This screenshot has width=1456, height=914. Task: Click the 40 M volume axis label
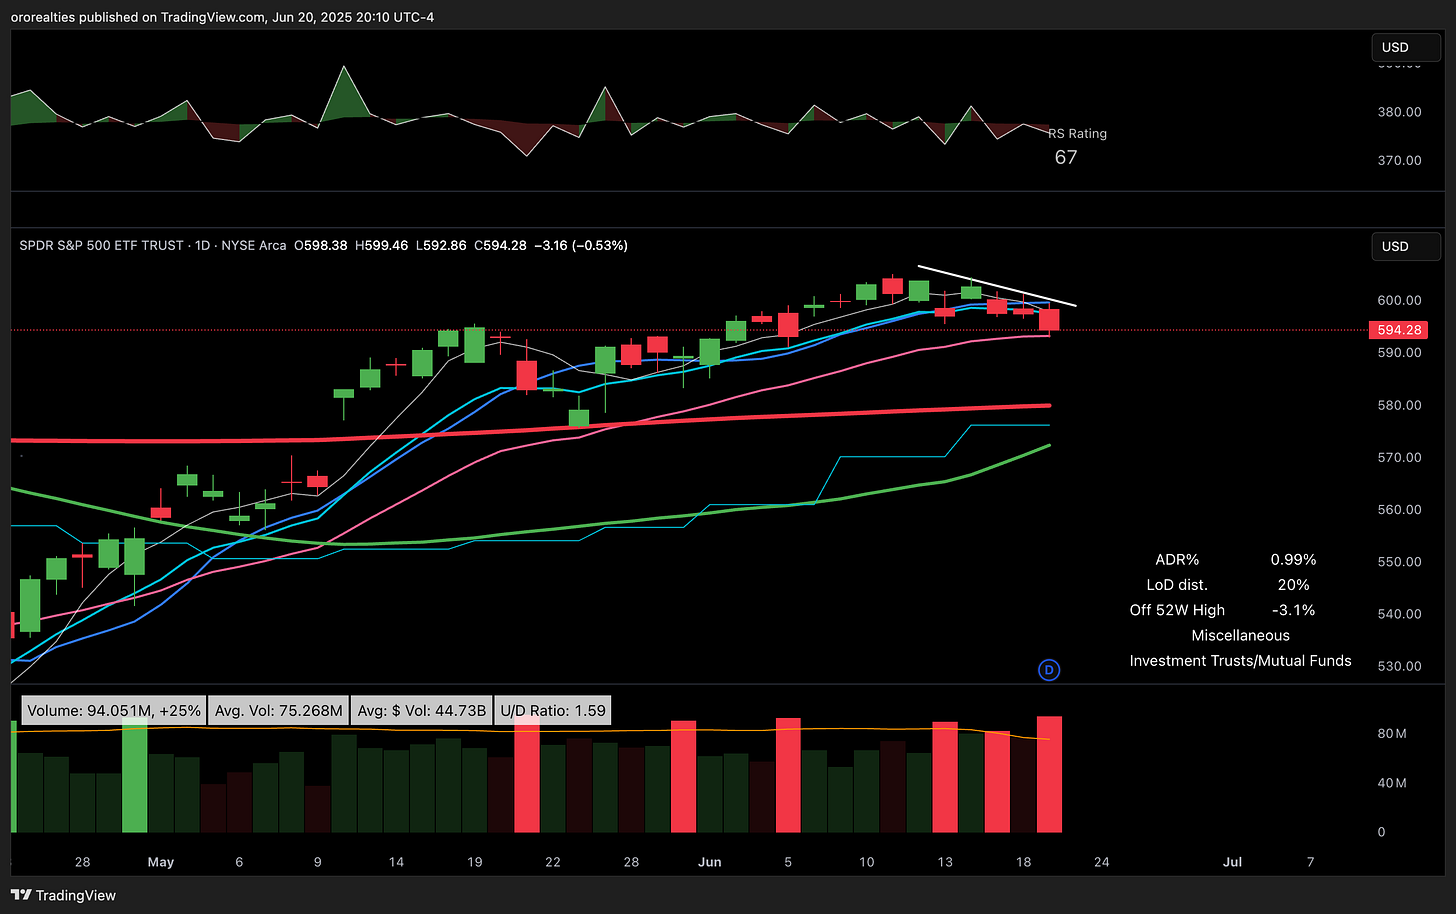(1392, 783)
